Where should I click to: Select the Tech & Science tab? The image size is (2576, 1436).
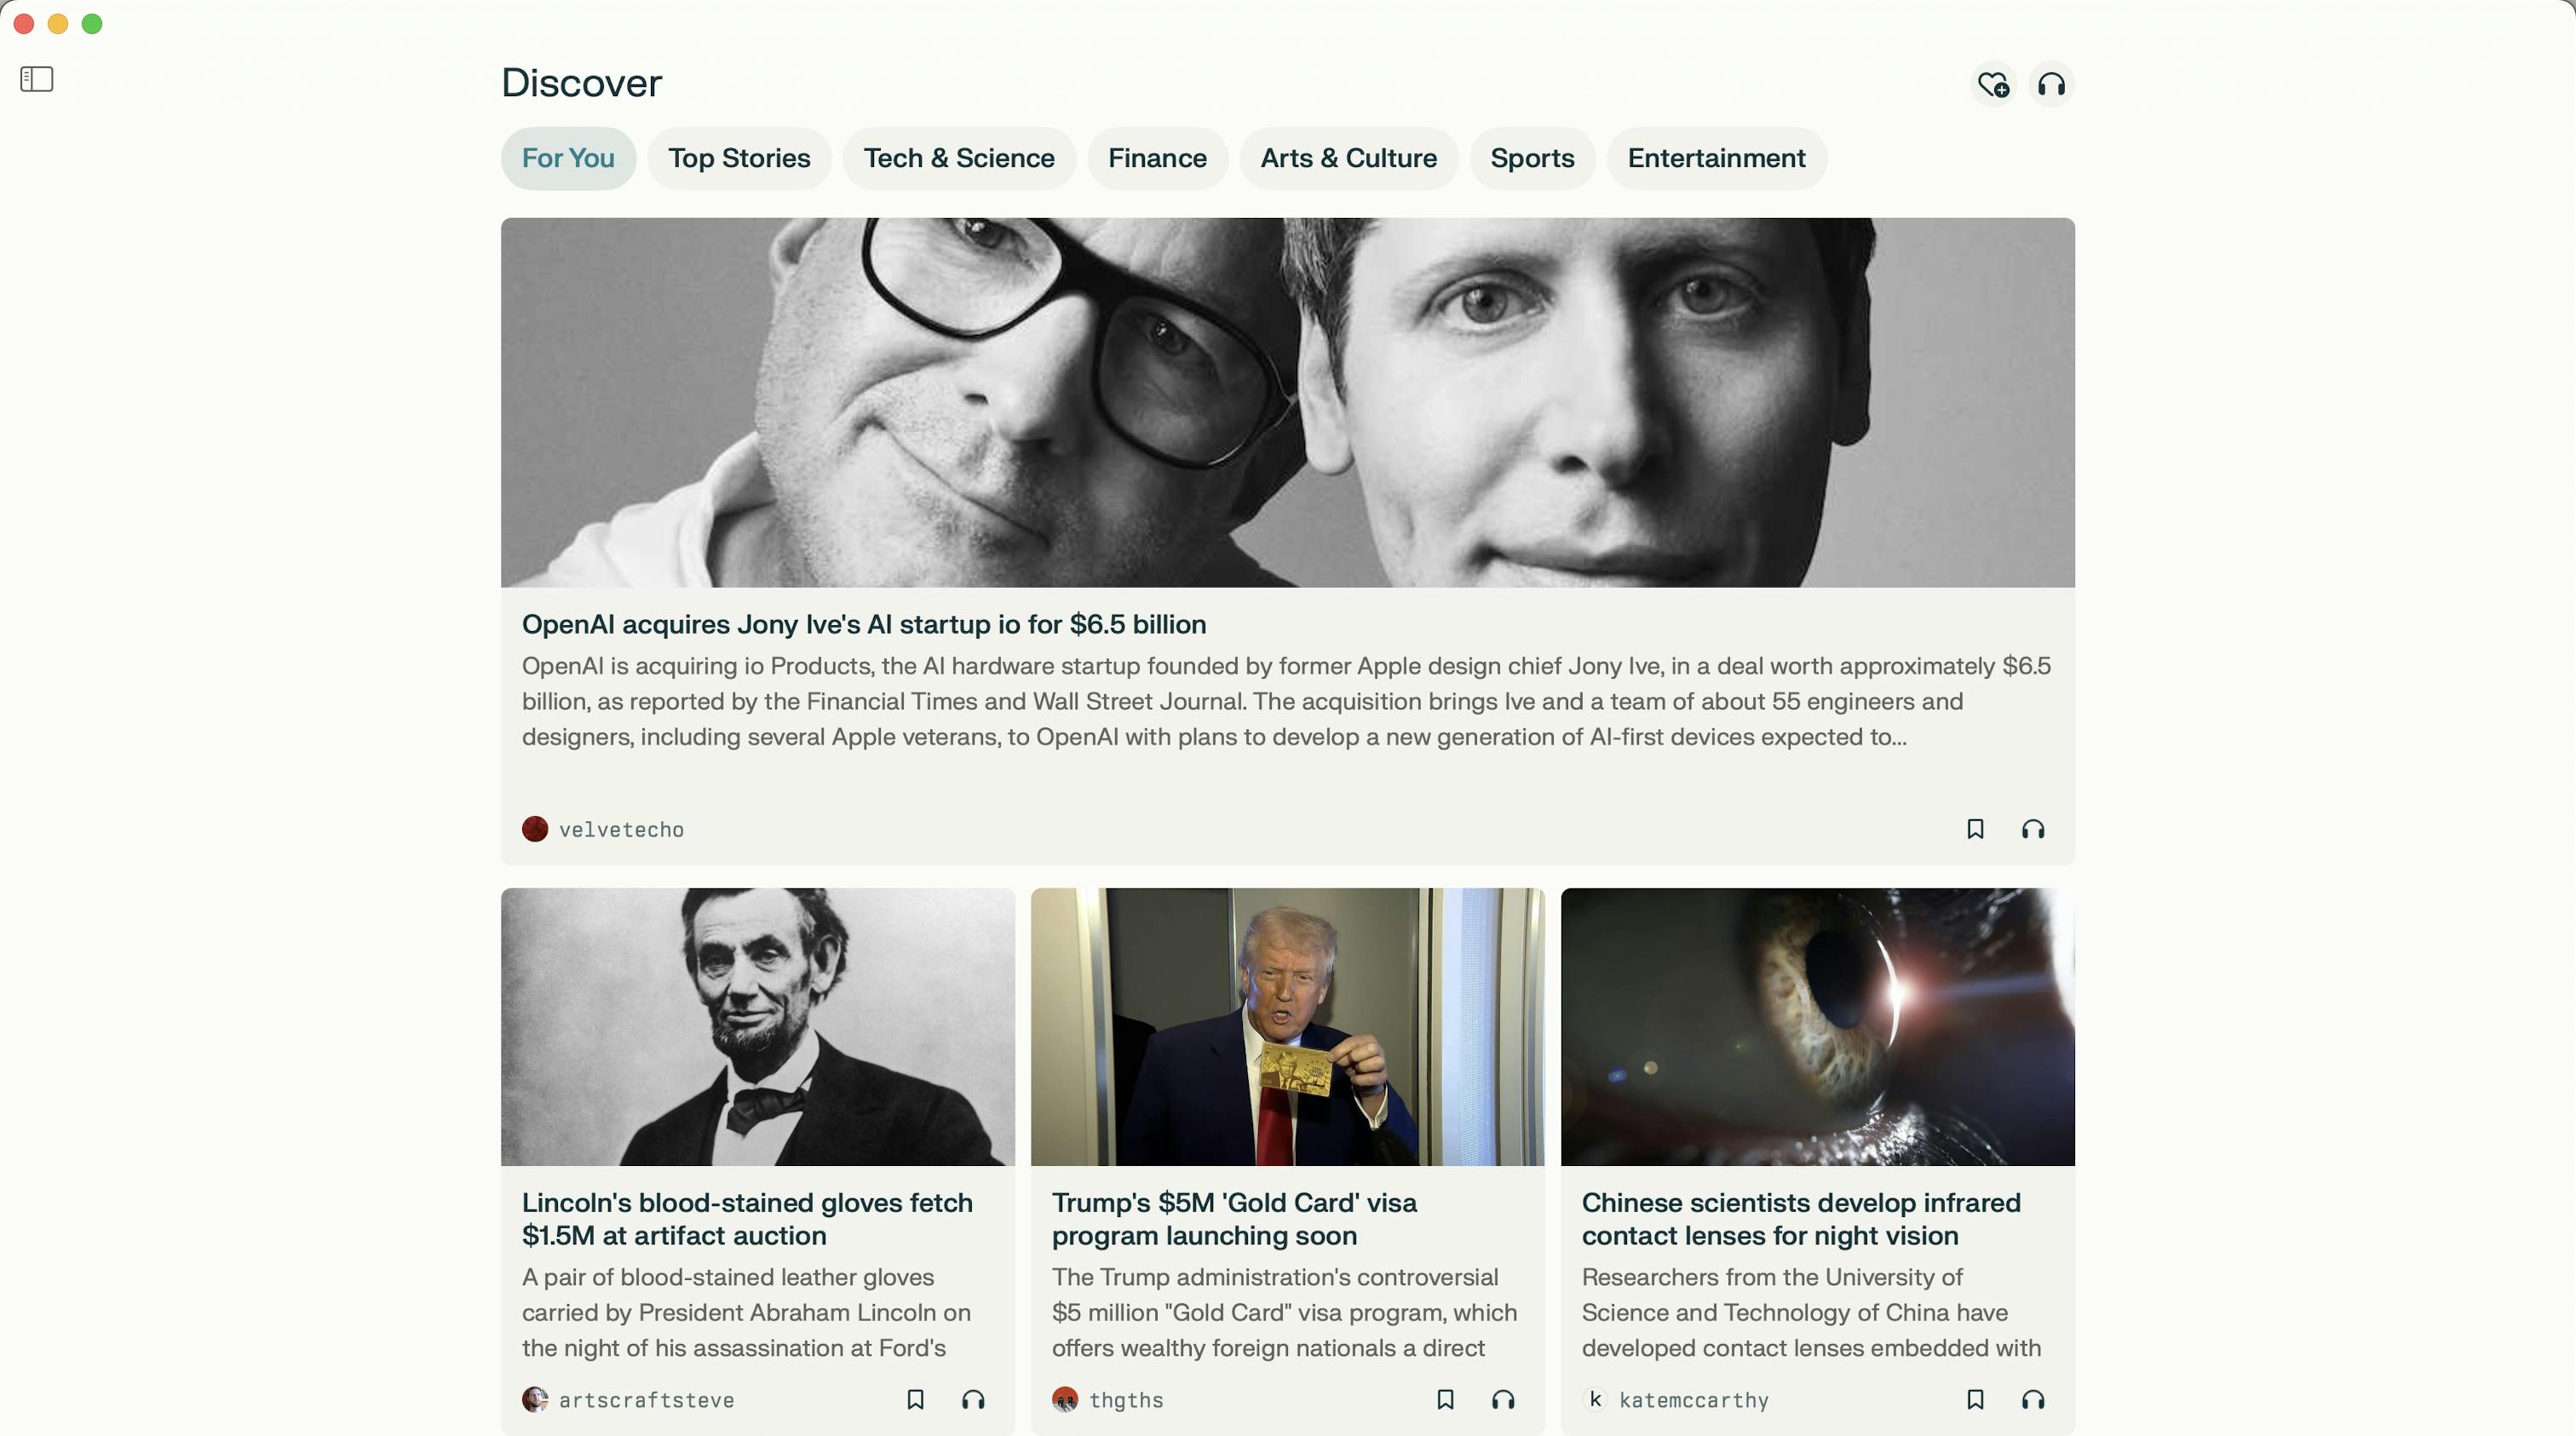tap(959, 158)
